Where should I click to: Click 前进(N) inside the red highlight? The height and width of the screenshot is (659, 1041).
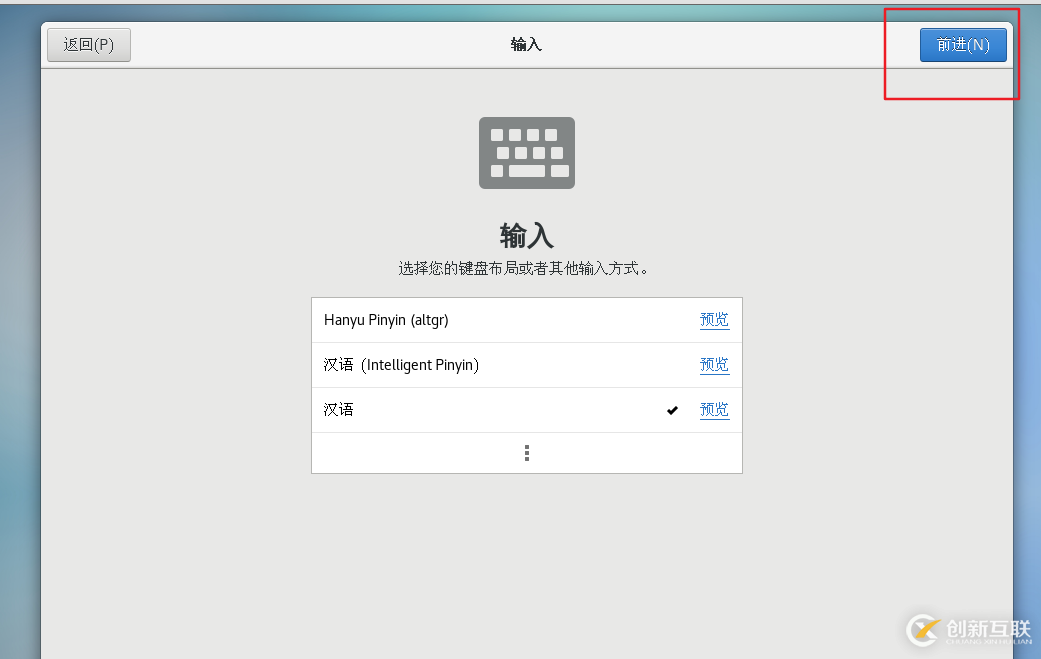[962, 44]
